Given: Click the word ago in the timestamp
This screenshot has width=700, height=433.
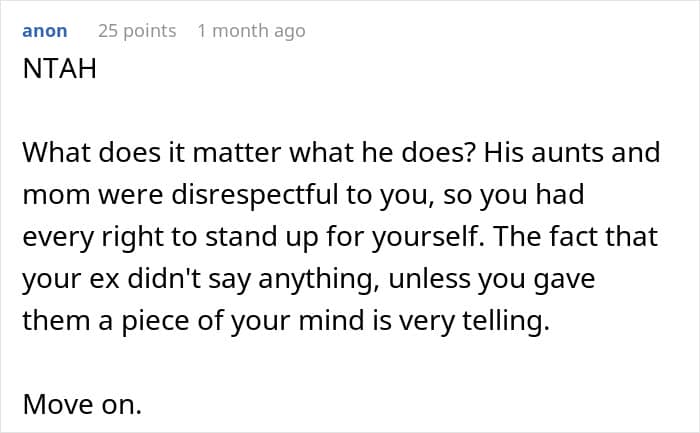Looking at the screenshot, I should [290, 32].
